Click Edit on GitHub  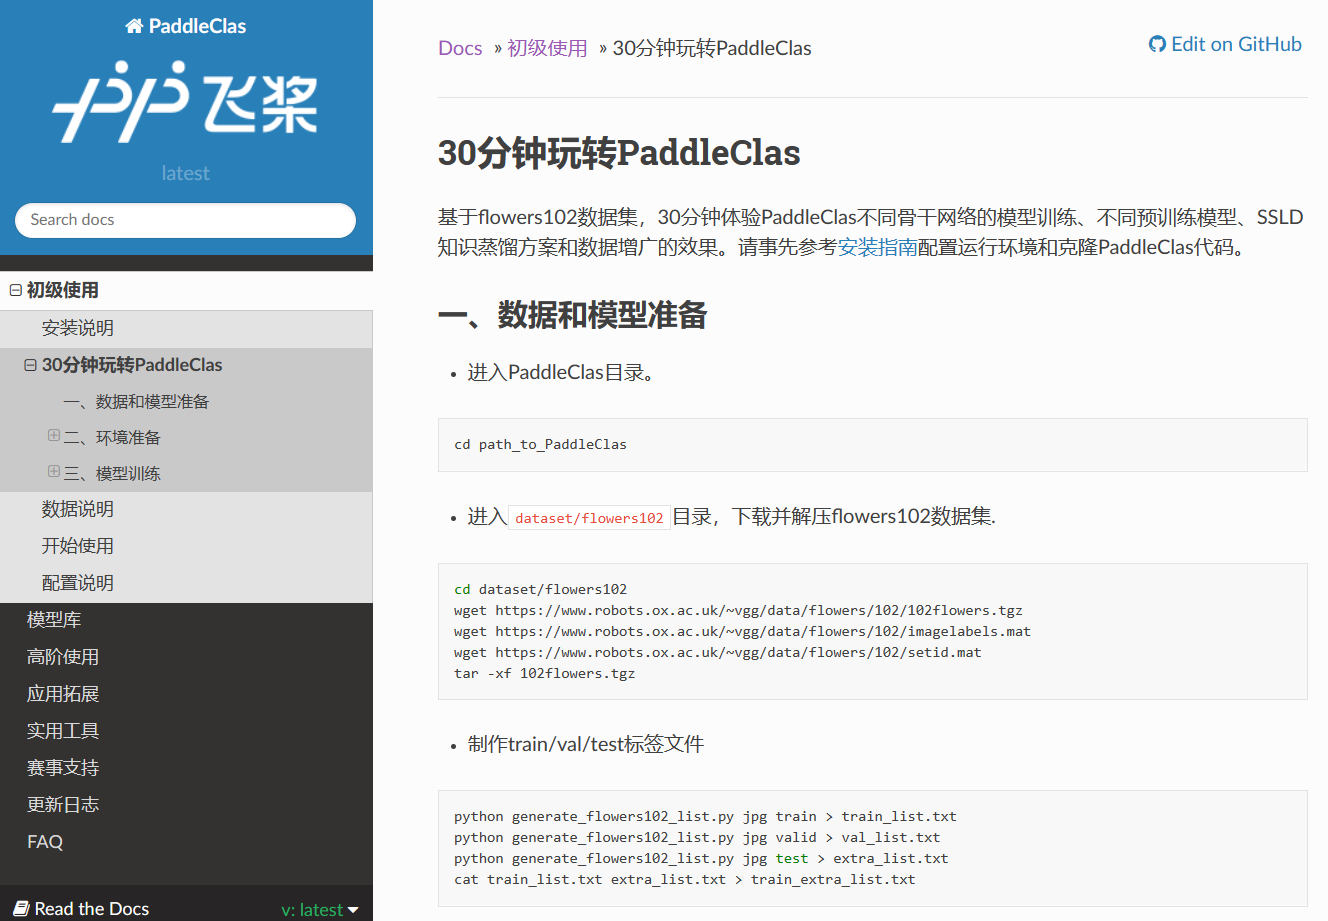tap(1234, 43)
